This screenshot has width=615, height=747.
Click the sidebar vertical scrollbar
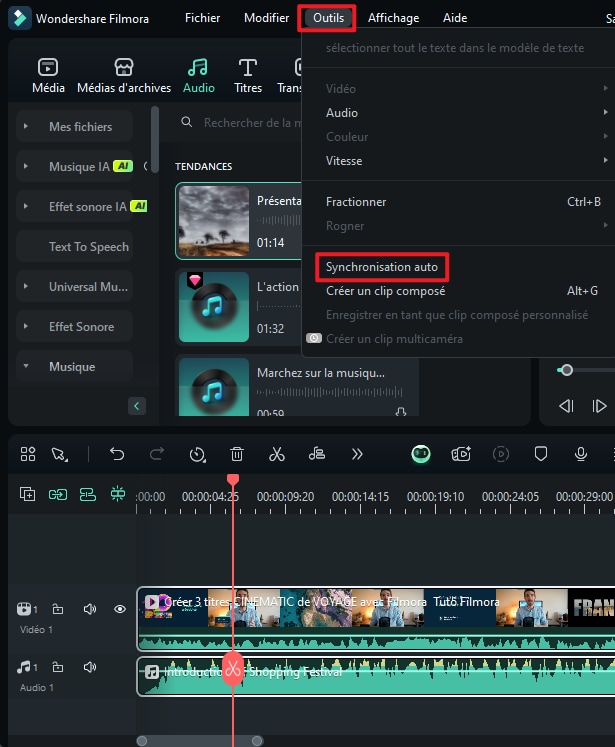tap(154, 139)
